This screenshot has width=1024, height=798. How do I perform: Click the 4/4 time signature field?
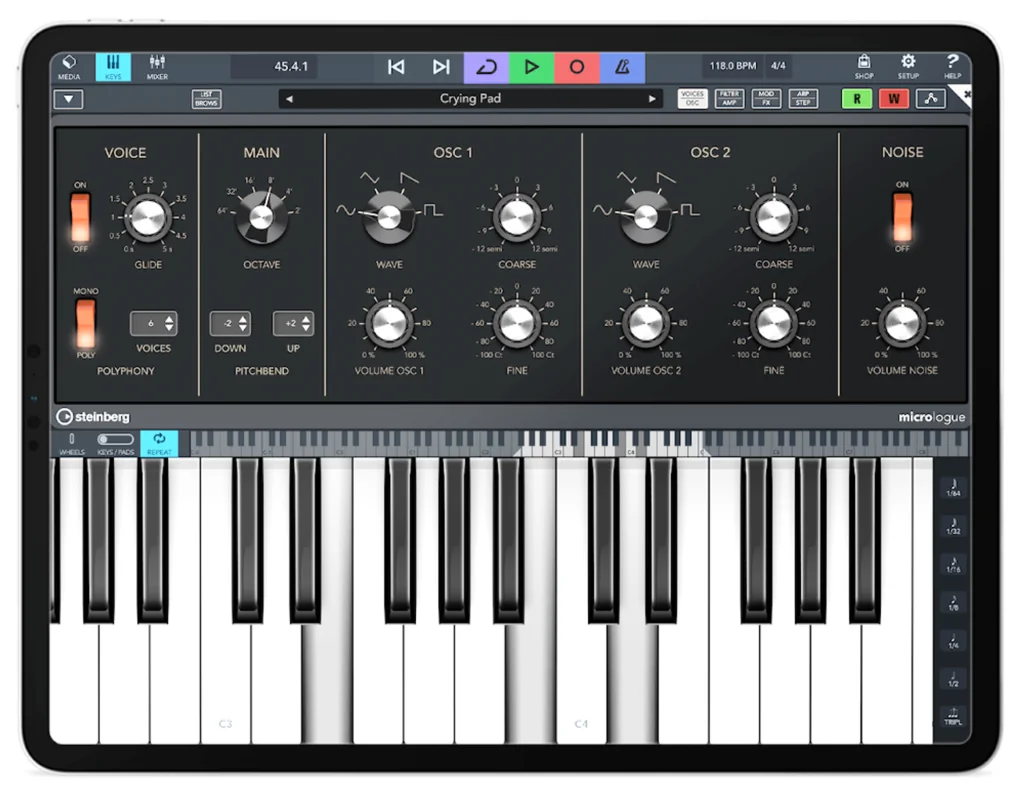[778, 66]
